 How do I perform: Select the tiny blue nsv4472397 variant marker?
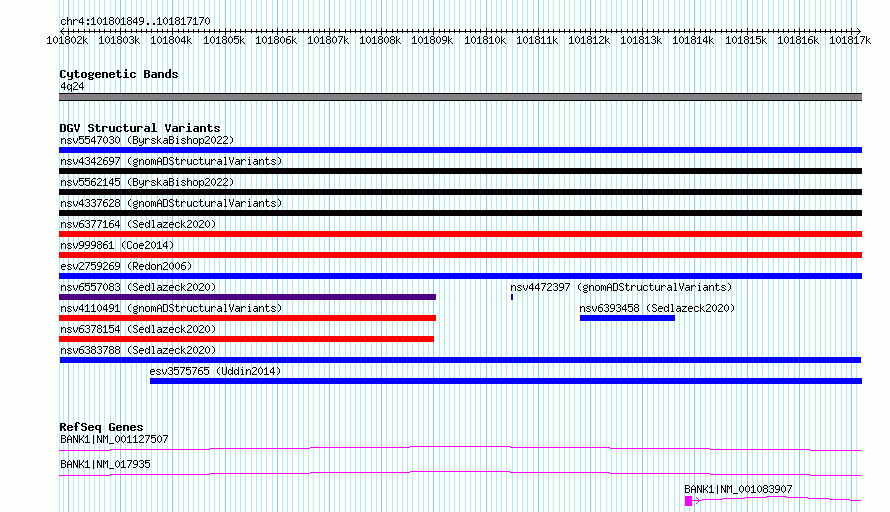pyautogui.click(x=512, y=297)
